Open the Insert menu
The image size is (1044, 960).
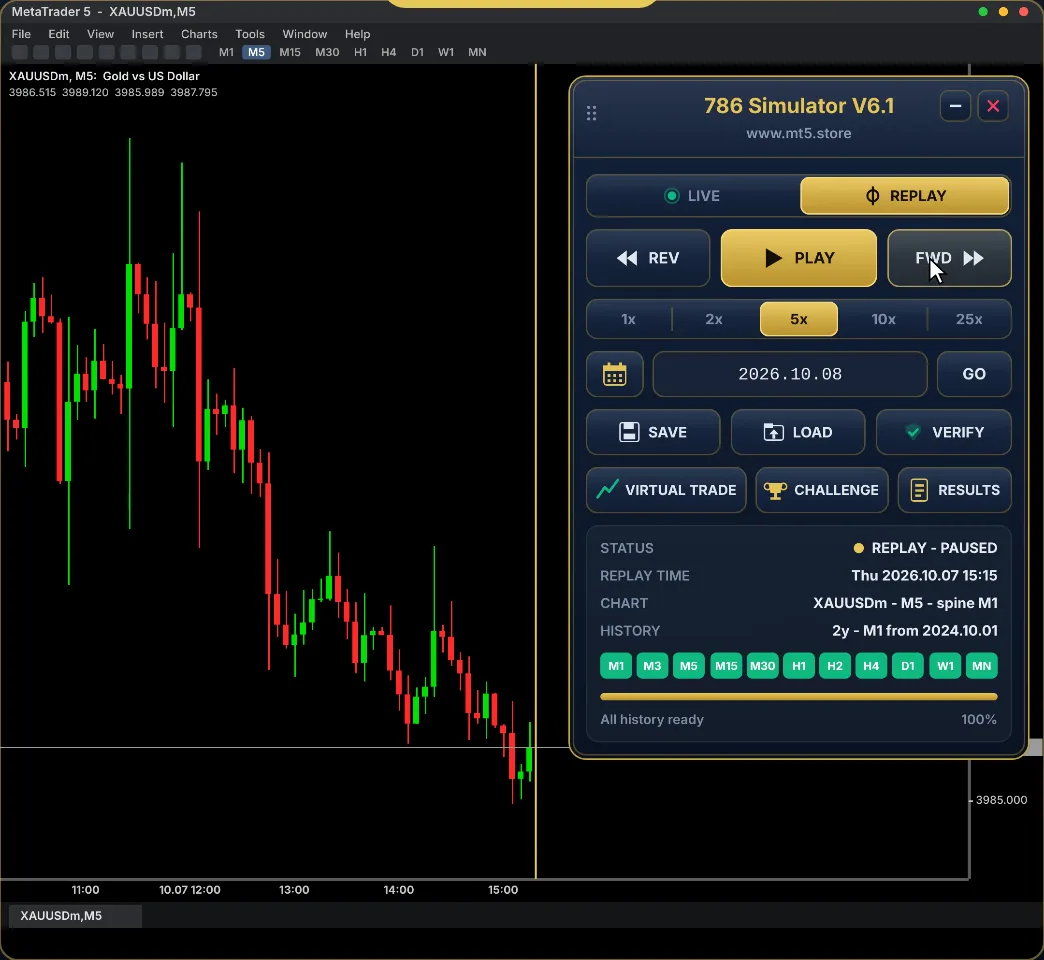point(147,34)
